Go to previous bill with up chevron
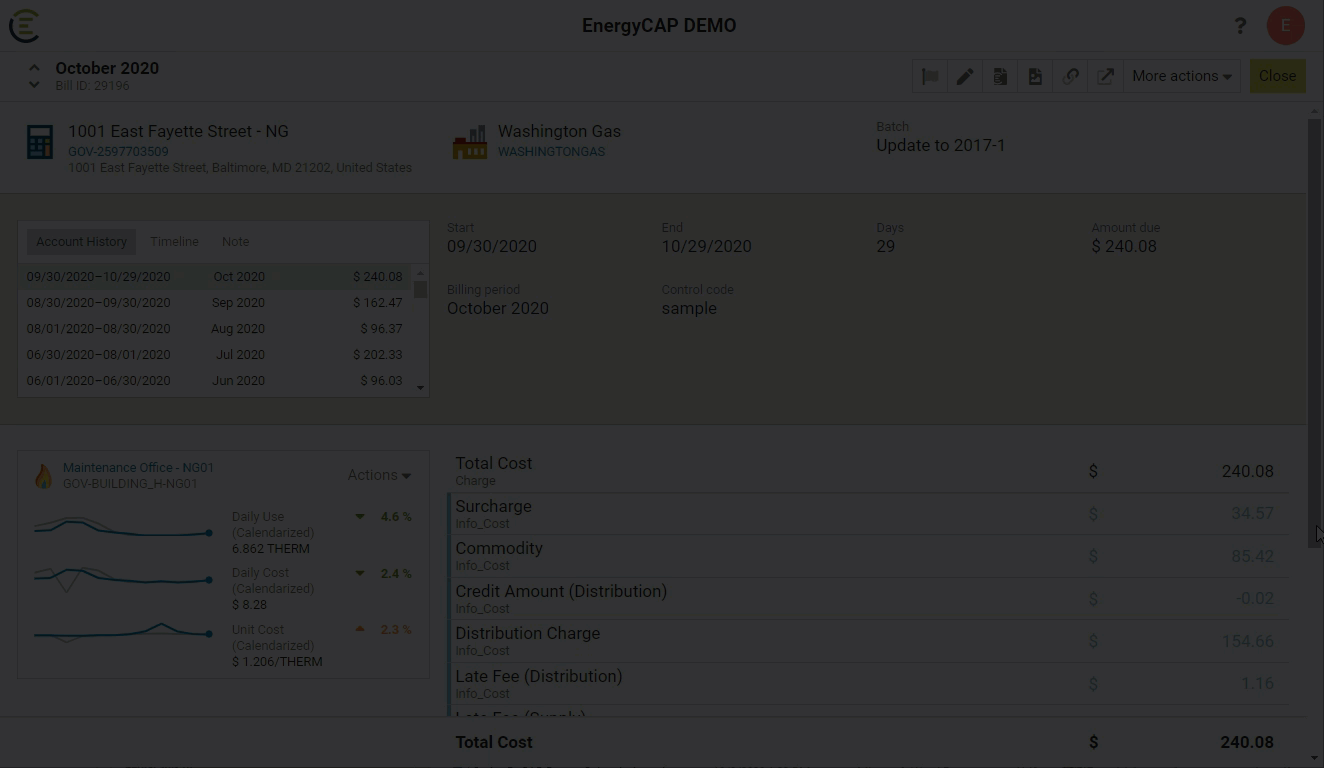Screen dimensions: 1324x768 click(x=34, y=68)
